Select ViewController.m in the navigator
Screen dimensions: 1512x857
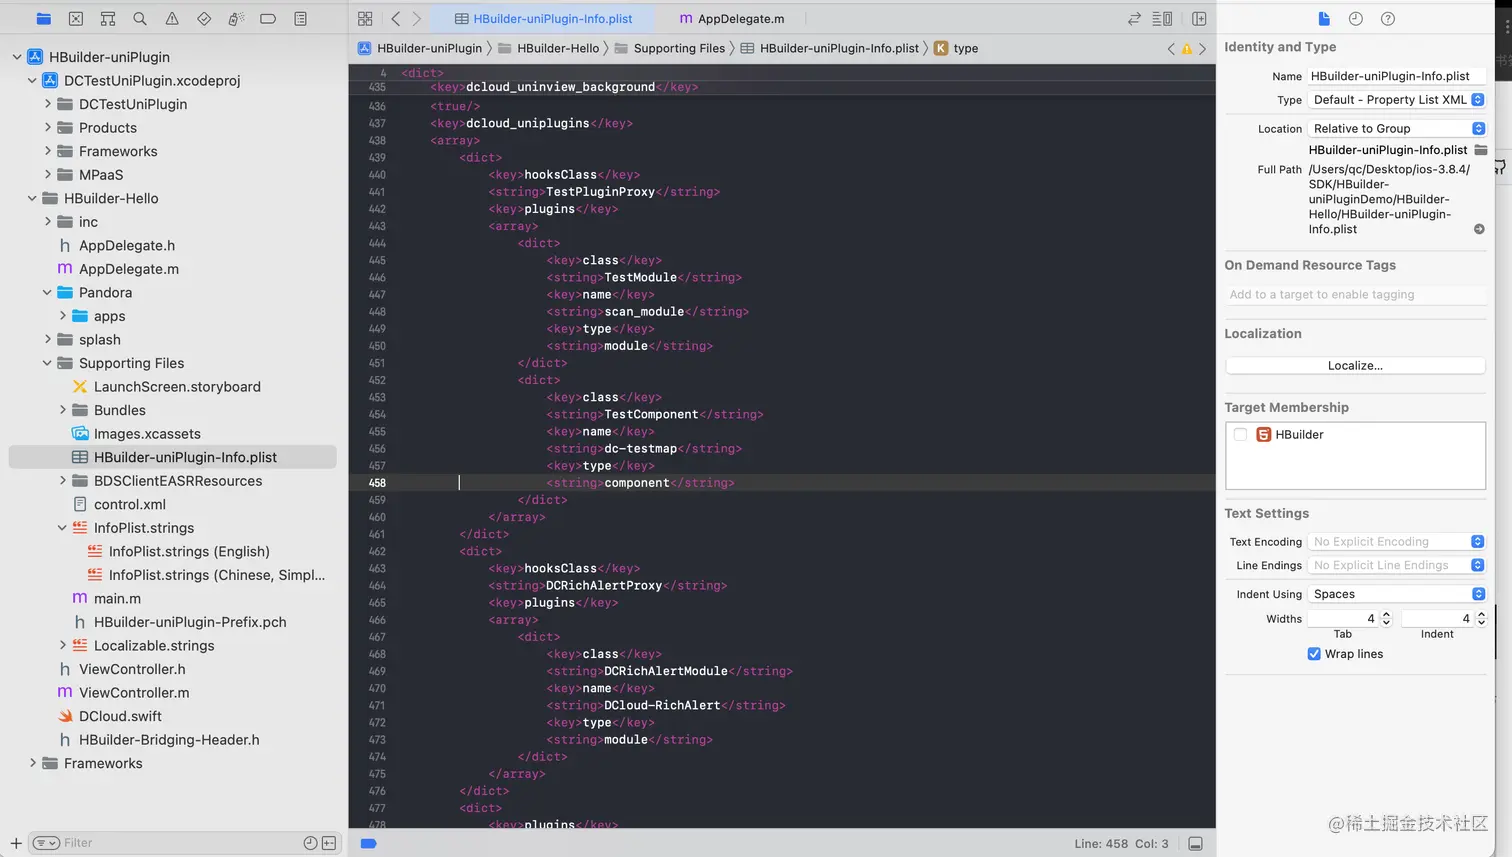(x=134, y=692)
